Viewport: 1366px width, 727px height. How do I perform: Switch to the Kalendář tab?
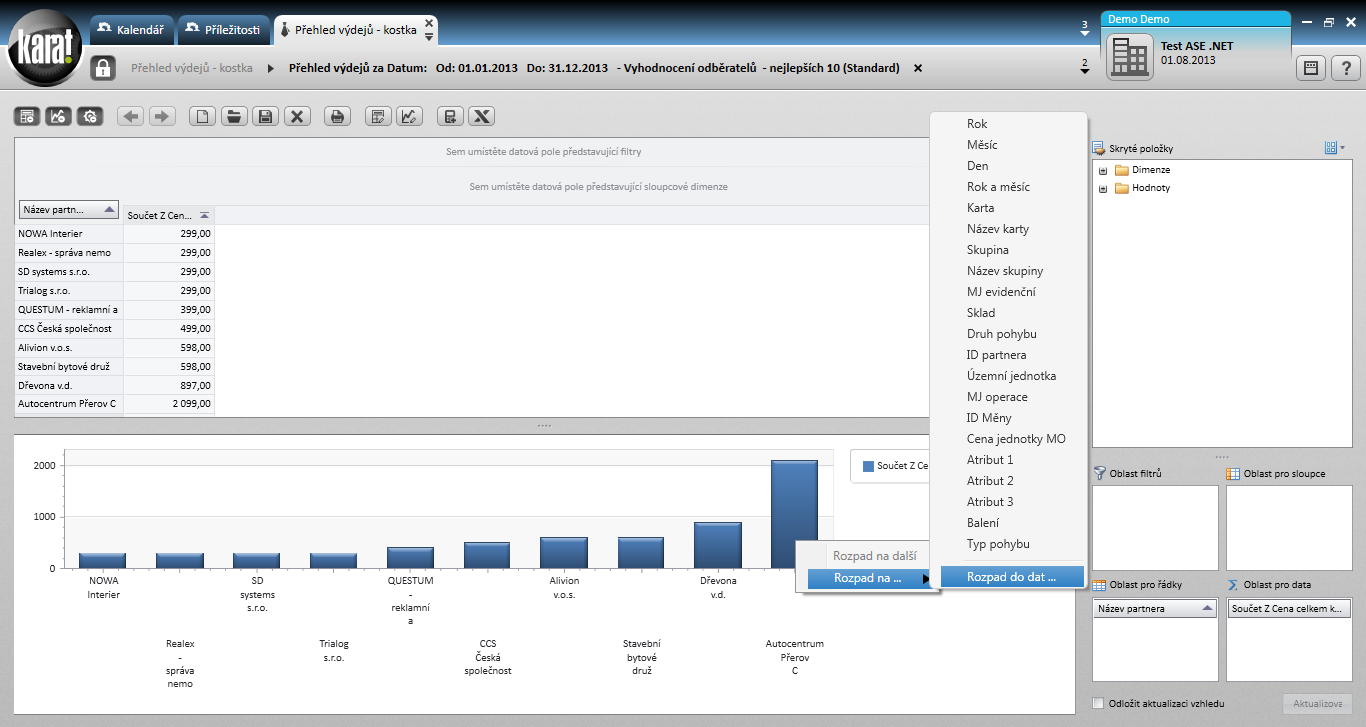click(x=131, y=30)
